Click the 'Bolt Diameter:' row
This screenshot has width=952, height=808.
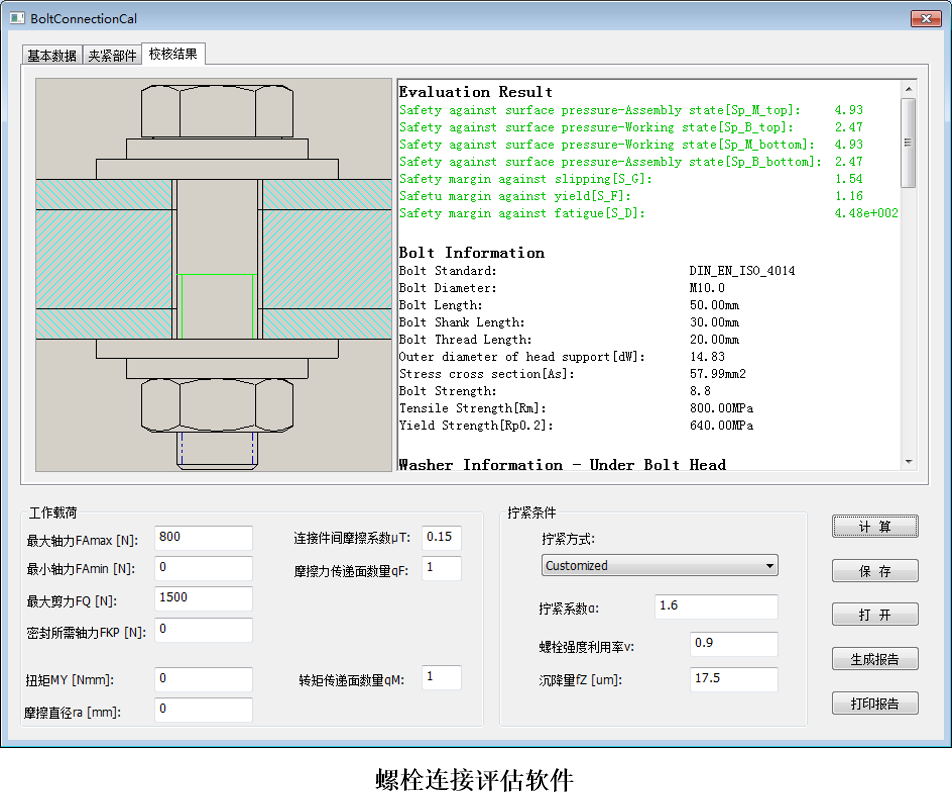tap(562, 288)
